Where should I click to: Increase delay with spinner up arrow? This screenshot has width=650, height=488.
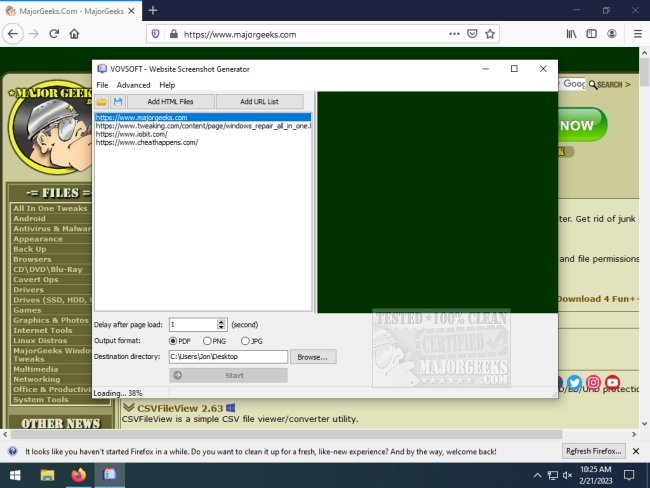pyautogui.click(x=221, y=322)
